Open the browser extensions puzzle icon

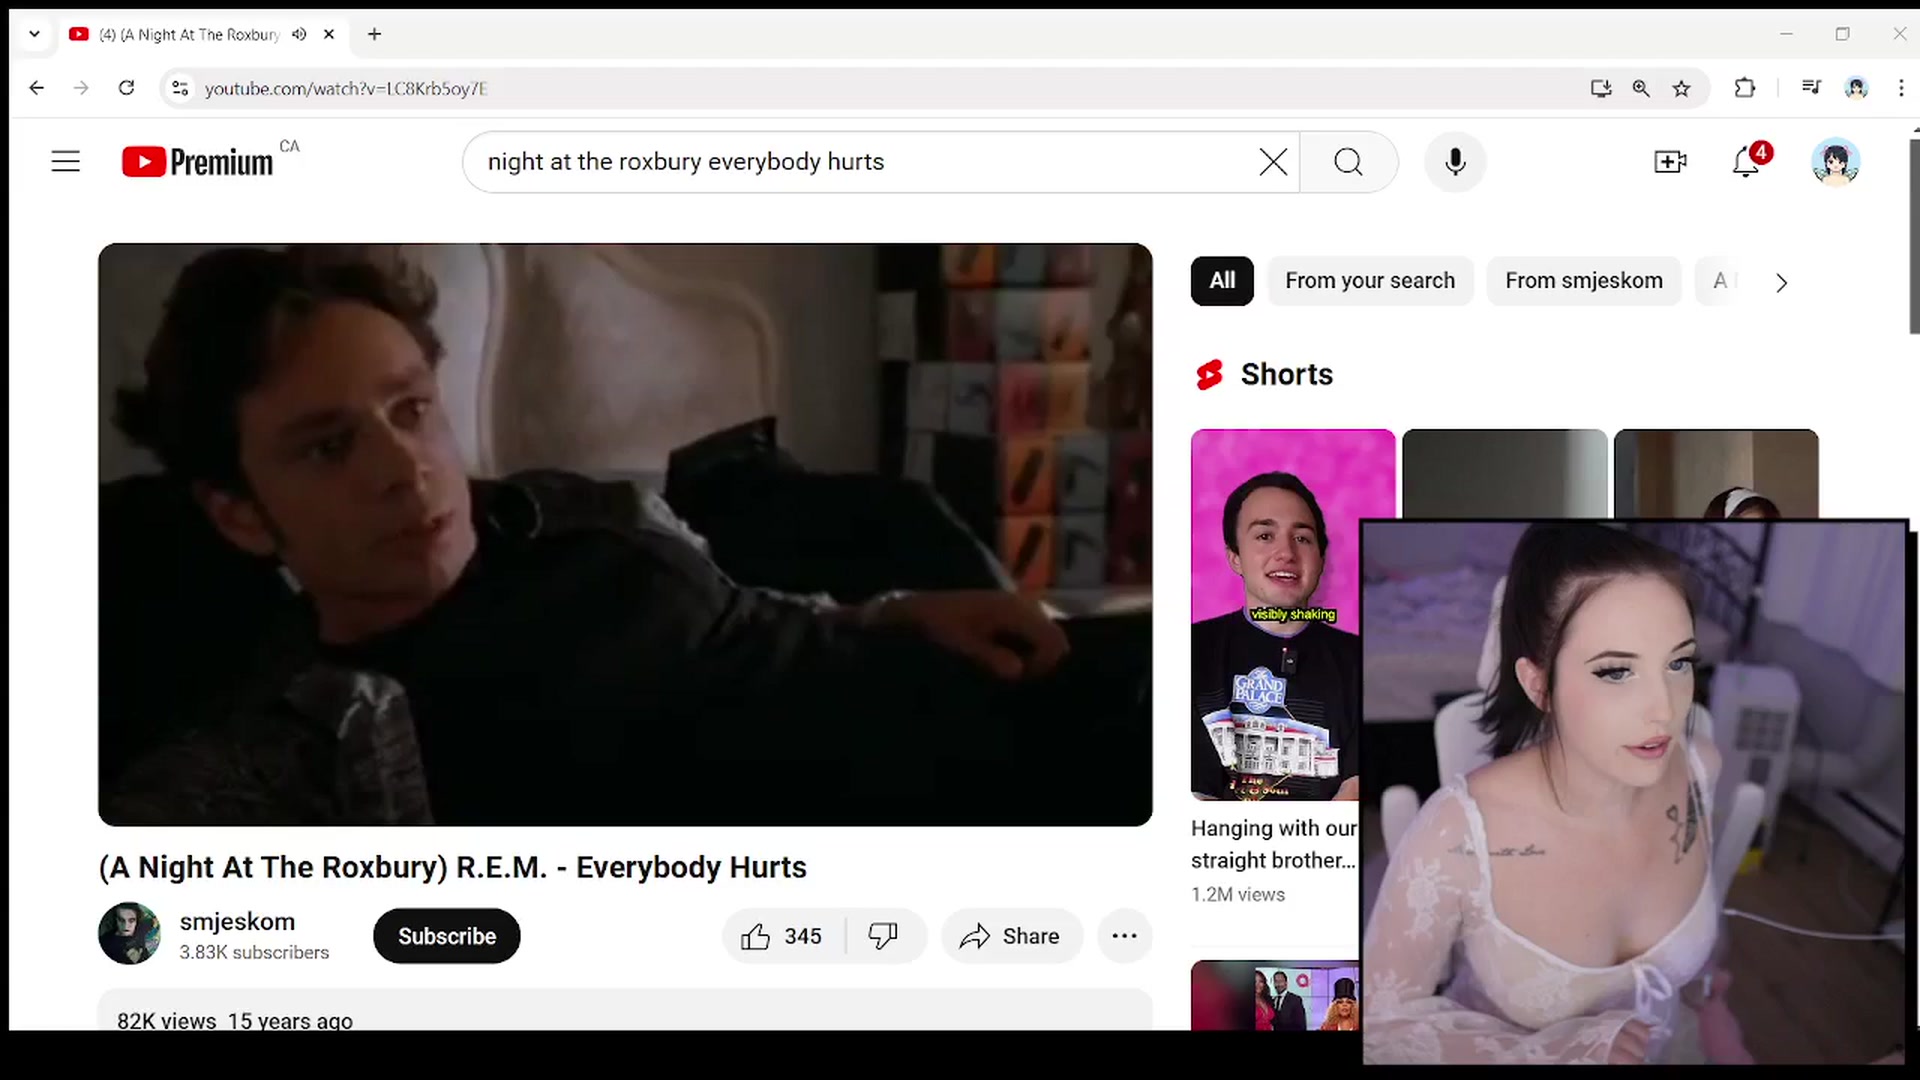pyautogui.click(x=1745, y=88)
